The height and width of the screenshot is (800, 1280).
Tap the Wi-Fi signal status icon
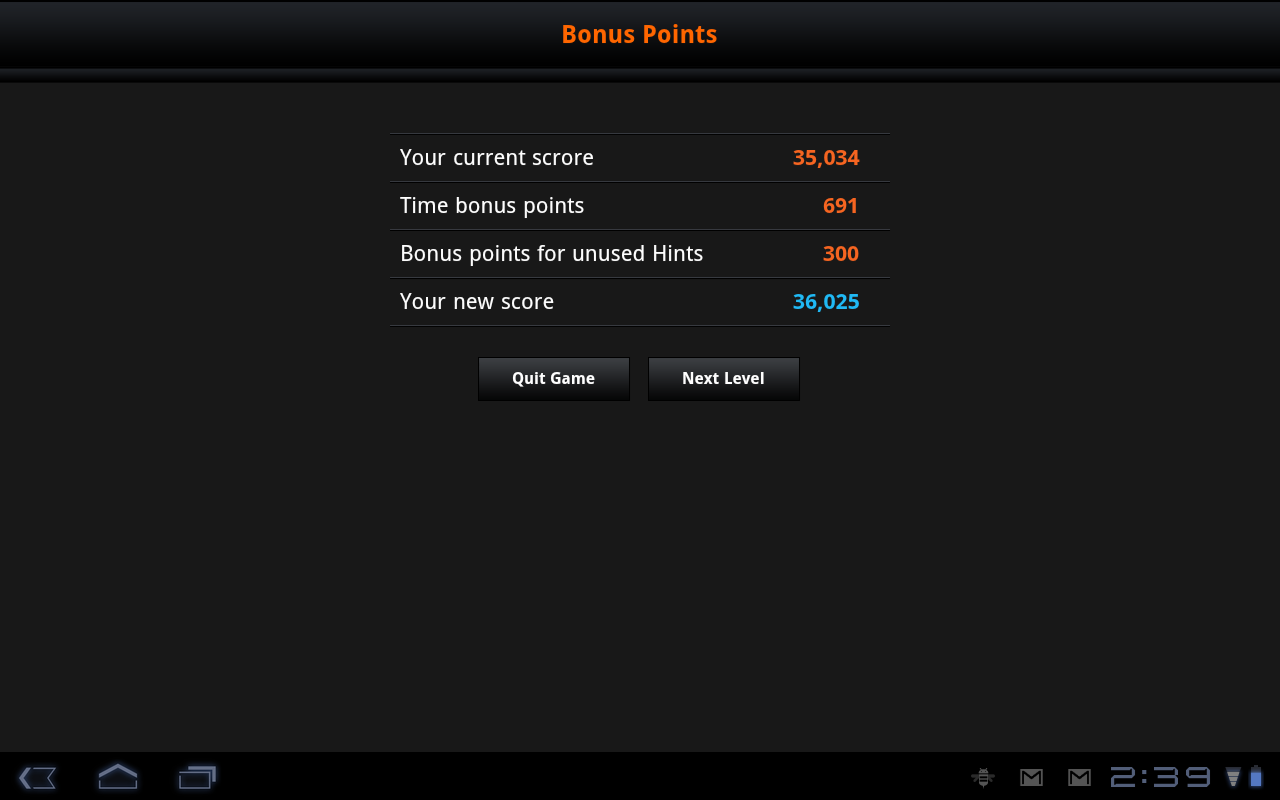pyautogui.click(x=1233, y=777)
